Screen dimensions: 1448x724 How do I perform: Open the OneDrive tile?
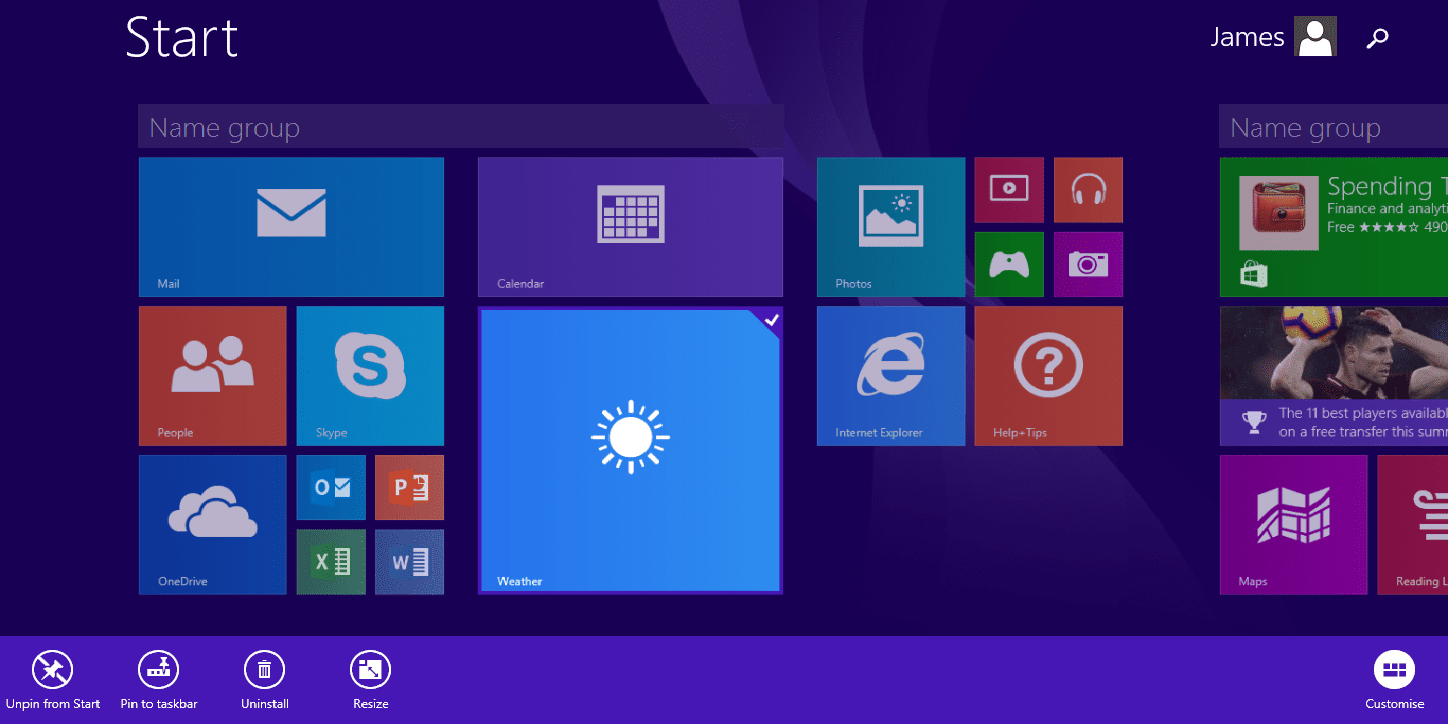coord(213,525)
